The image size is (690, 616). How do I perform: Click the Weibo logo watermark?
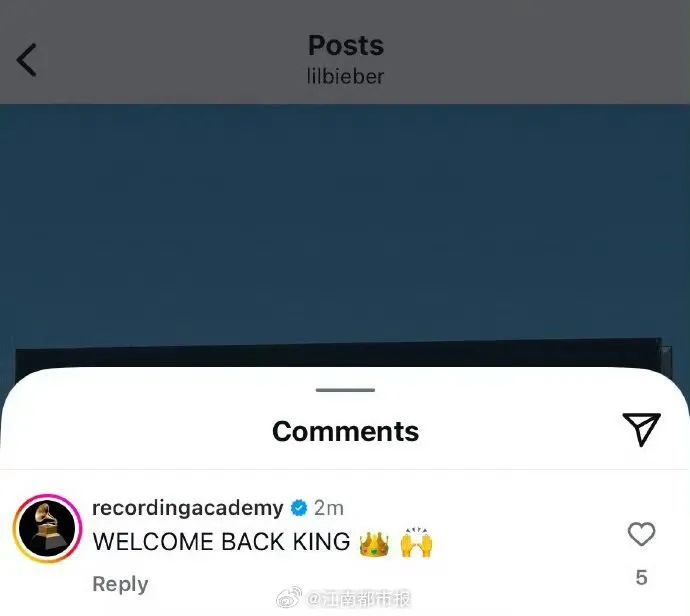tap(289, 598)
